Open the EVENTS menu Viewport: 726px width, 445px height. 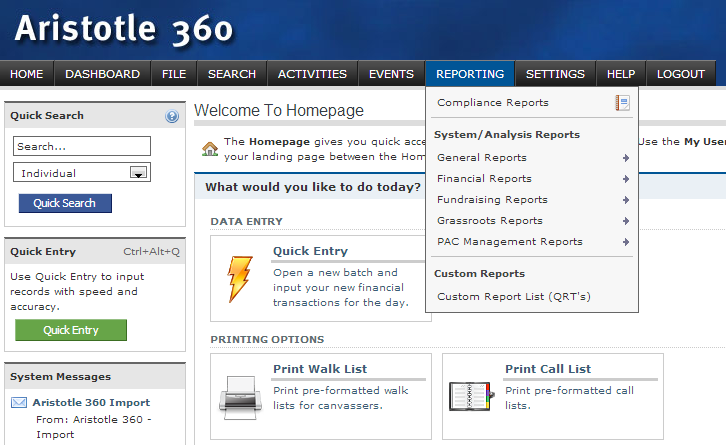(x=392, y=74)
